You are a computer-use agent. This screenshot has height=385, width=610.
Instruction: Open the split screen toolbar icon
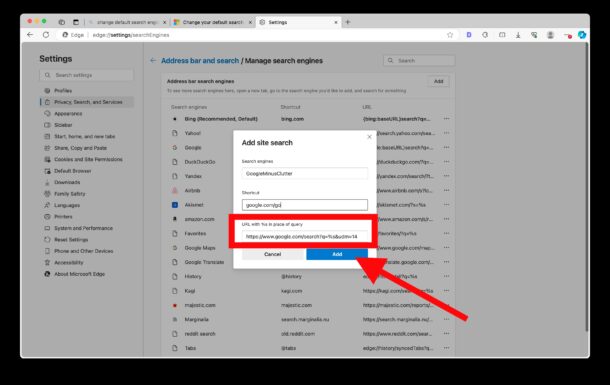point(502,35)
